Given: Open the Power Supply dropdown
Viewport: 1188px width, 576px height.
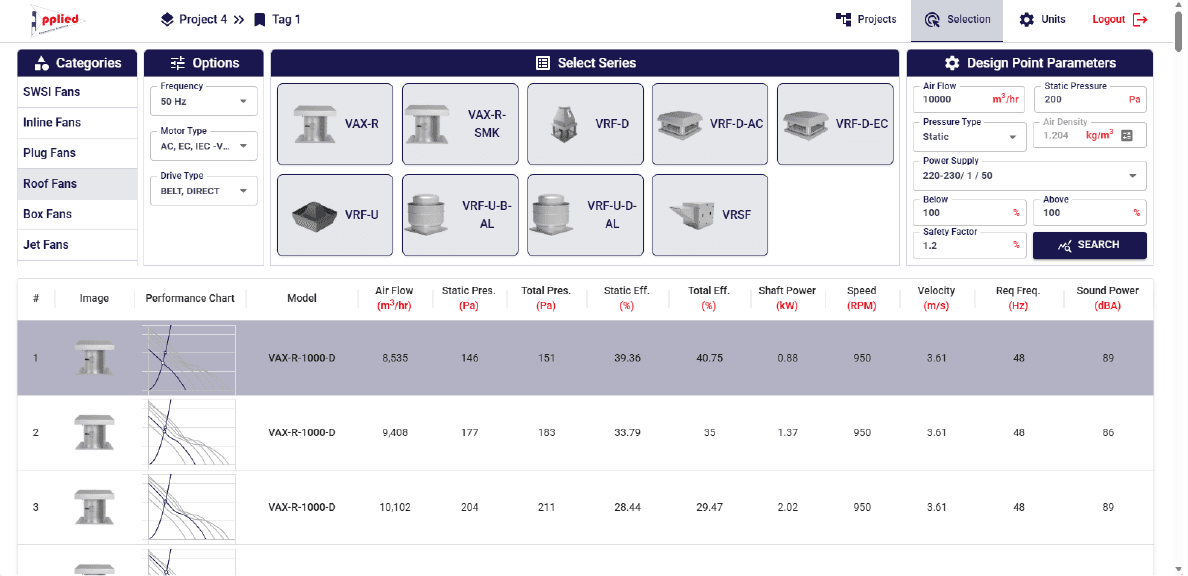Looking at the screenshot, I should pos(1030,176).
